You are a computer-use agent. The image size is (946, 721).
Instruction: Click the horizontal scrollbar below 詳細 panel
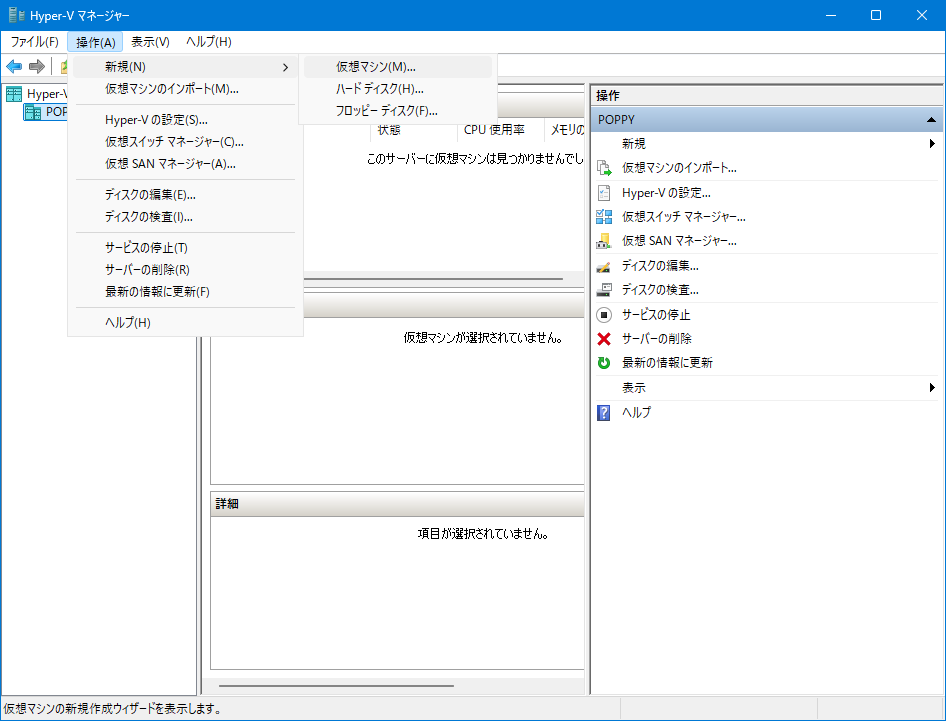336,686
